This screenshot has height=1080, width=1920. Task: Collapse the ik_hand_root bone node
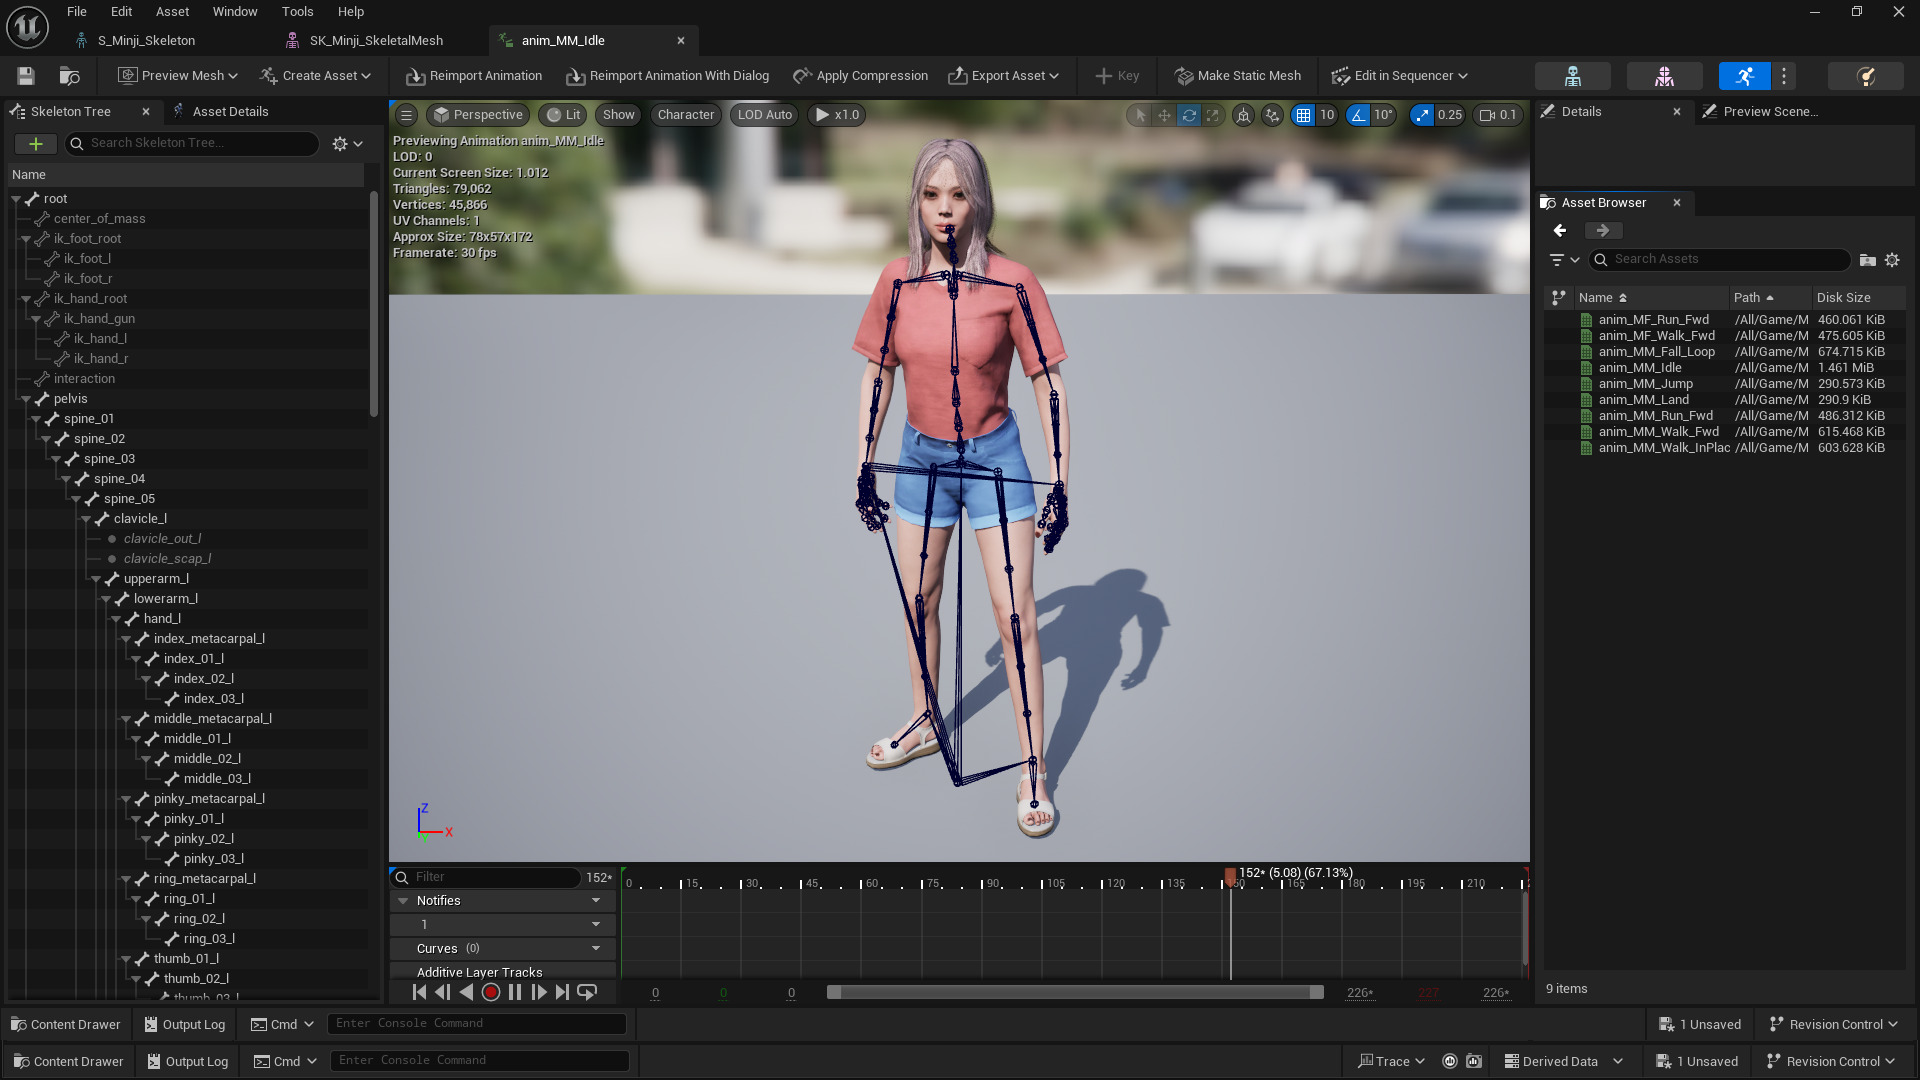[27, 299]
